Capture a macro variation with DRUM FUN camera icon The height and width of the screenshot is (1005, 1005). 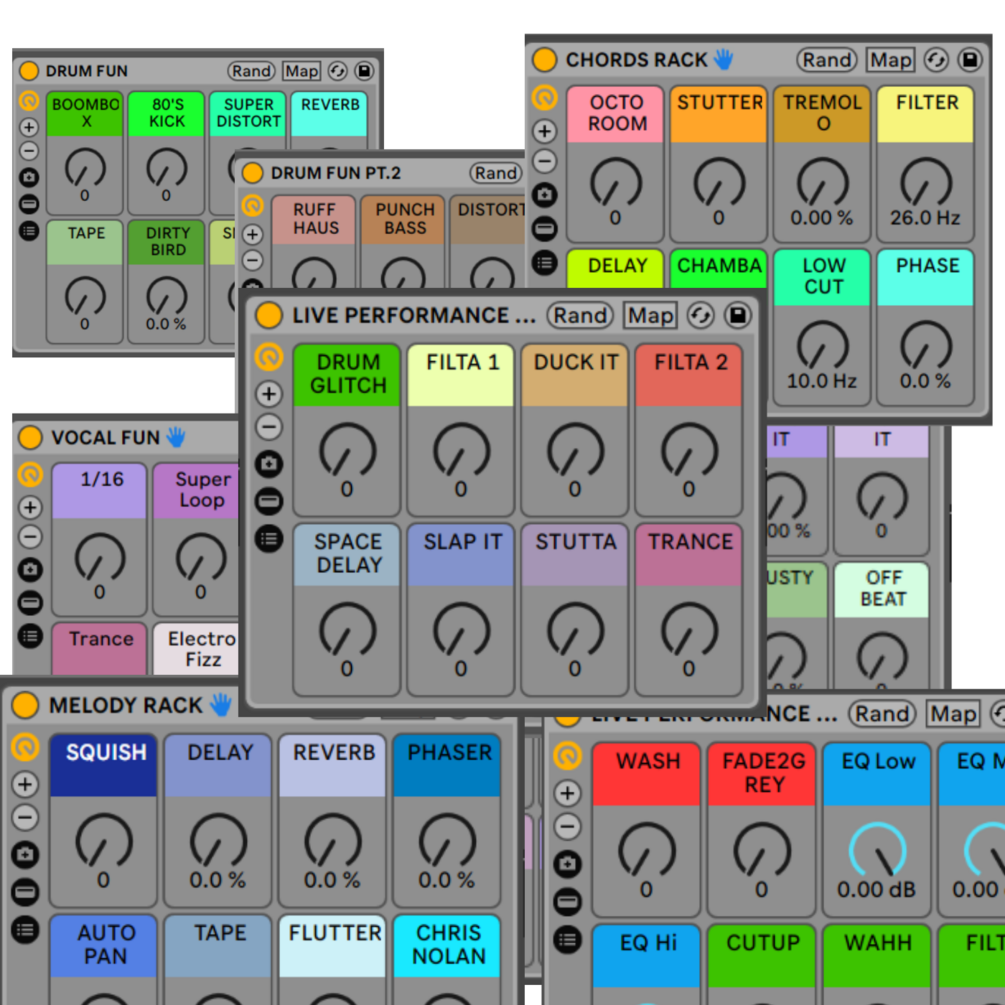pyautogui.click(x=29, y=177)
